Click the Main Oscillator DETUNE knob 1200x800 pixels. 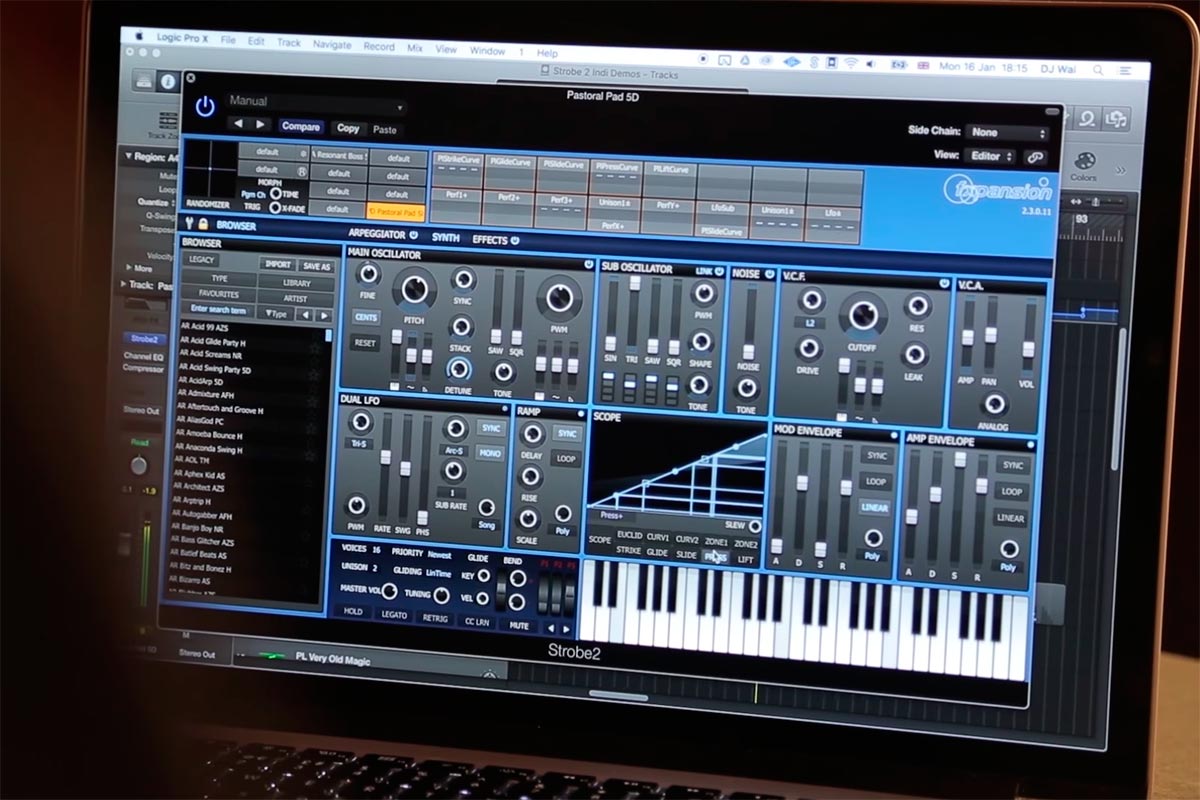point(459,369)
